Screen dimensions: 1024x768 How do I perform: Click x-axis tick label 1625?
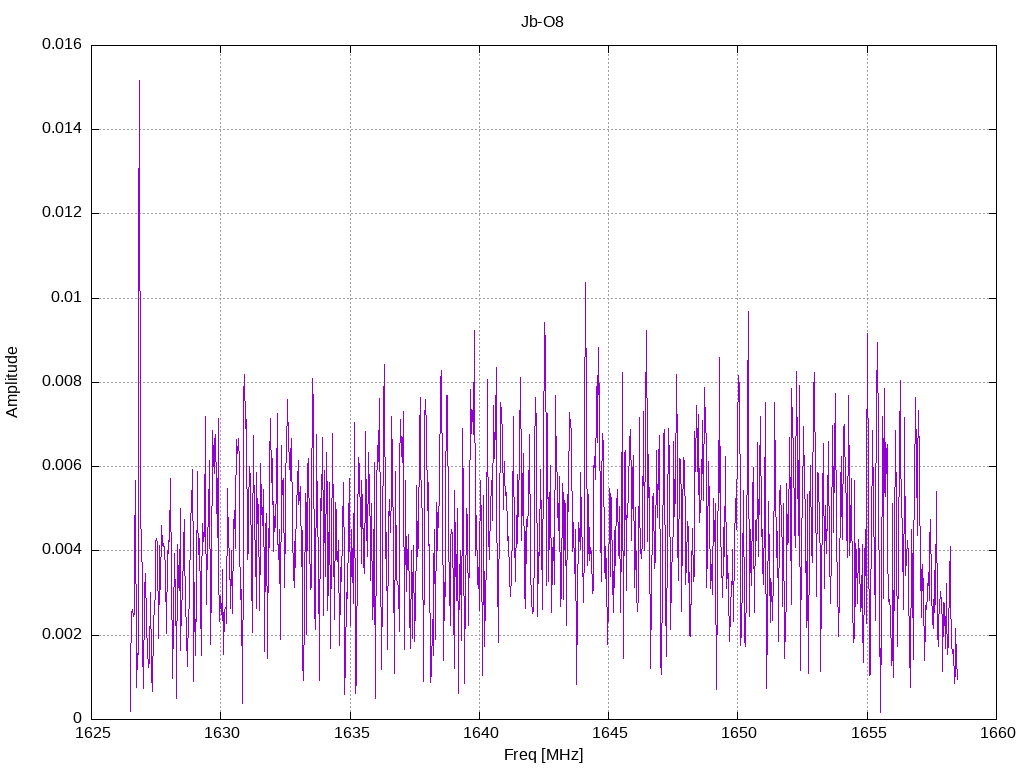point(92,733)
